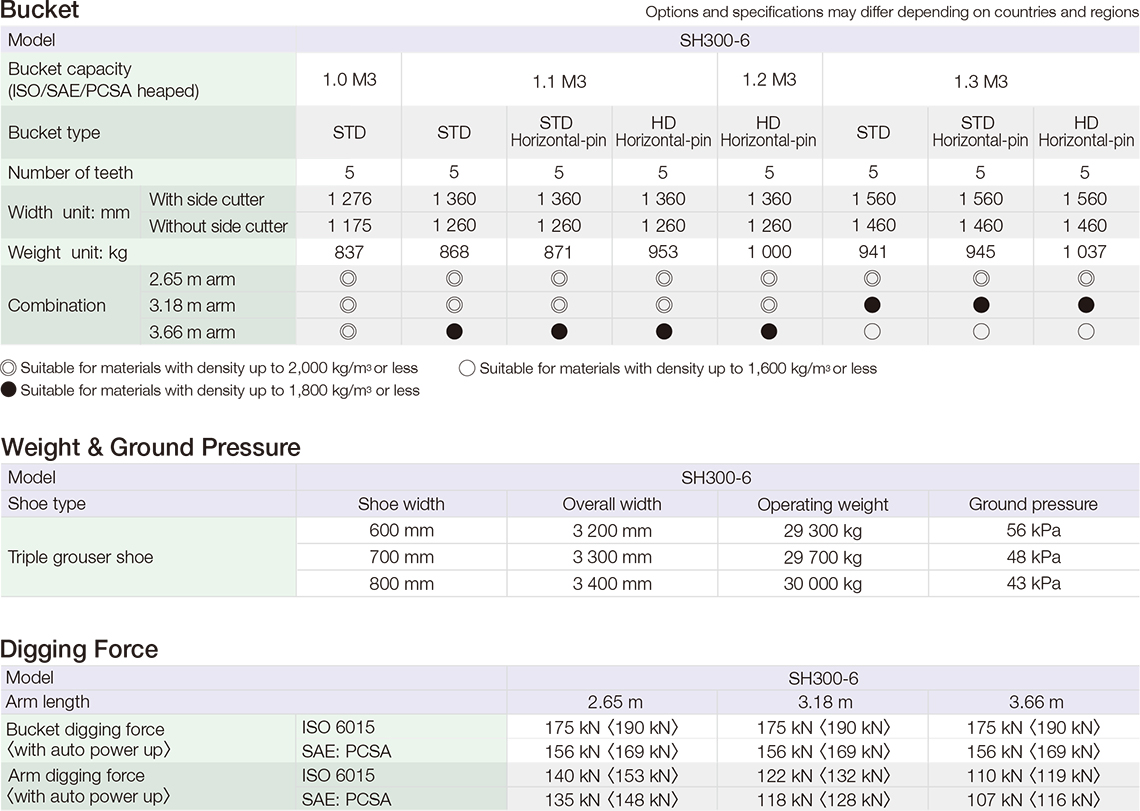Select the 30 000 kg operating weight cell
1140x811 pixels.
[x=822, y=583]
